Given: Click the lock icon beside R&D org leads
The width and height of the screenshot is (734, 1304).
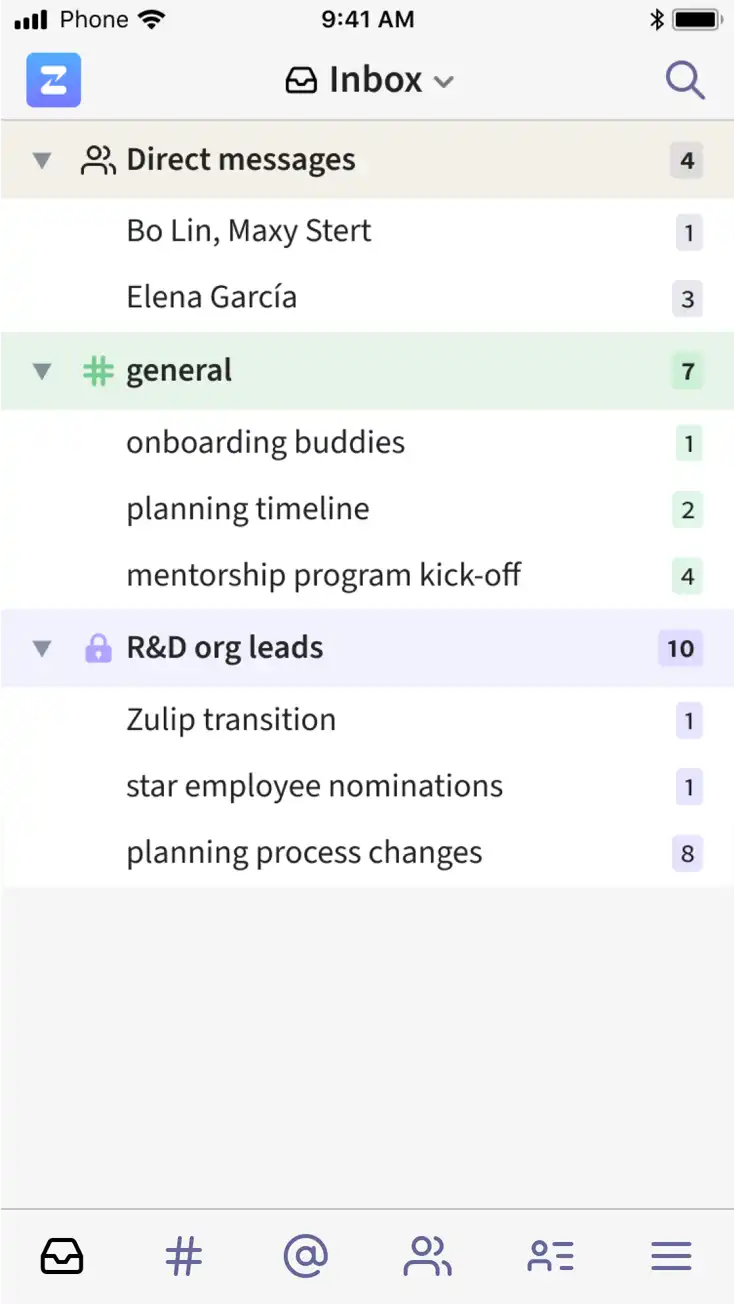Looking at the screenshot, I should 98,648.
